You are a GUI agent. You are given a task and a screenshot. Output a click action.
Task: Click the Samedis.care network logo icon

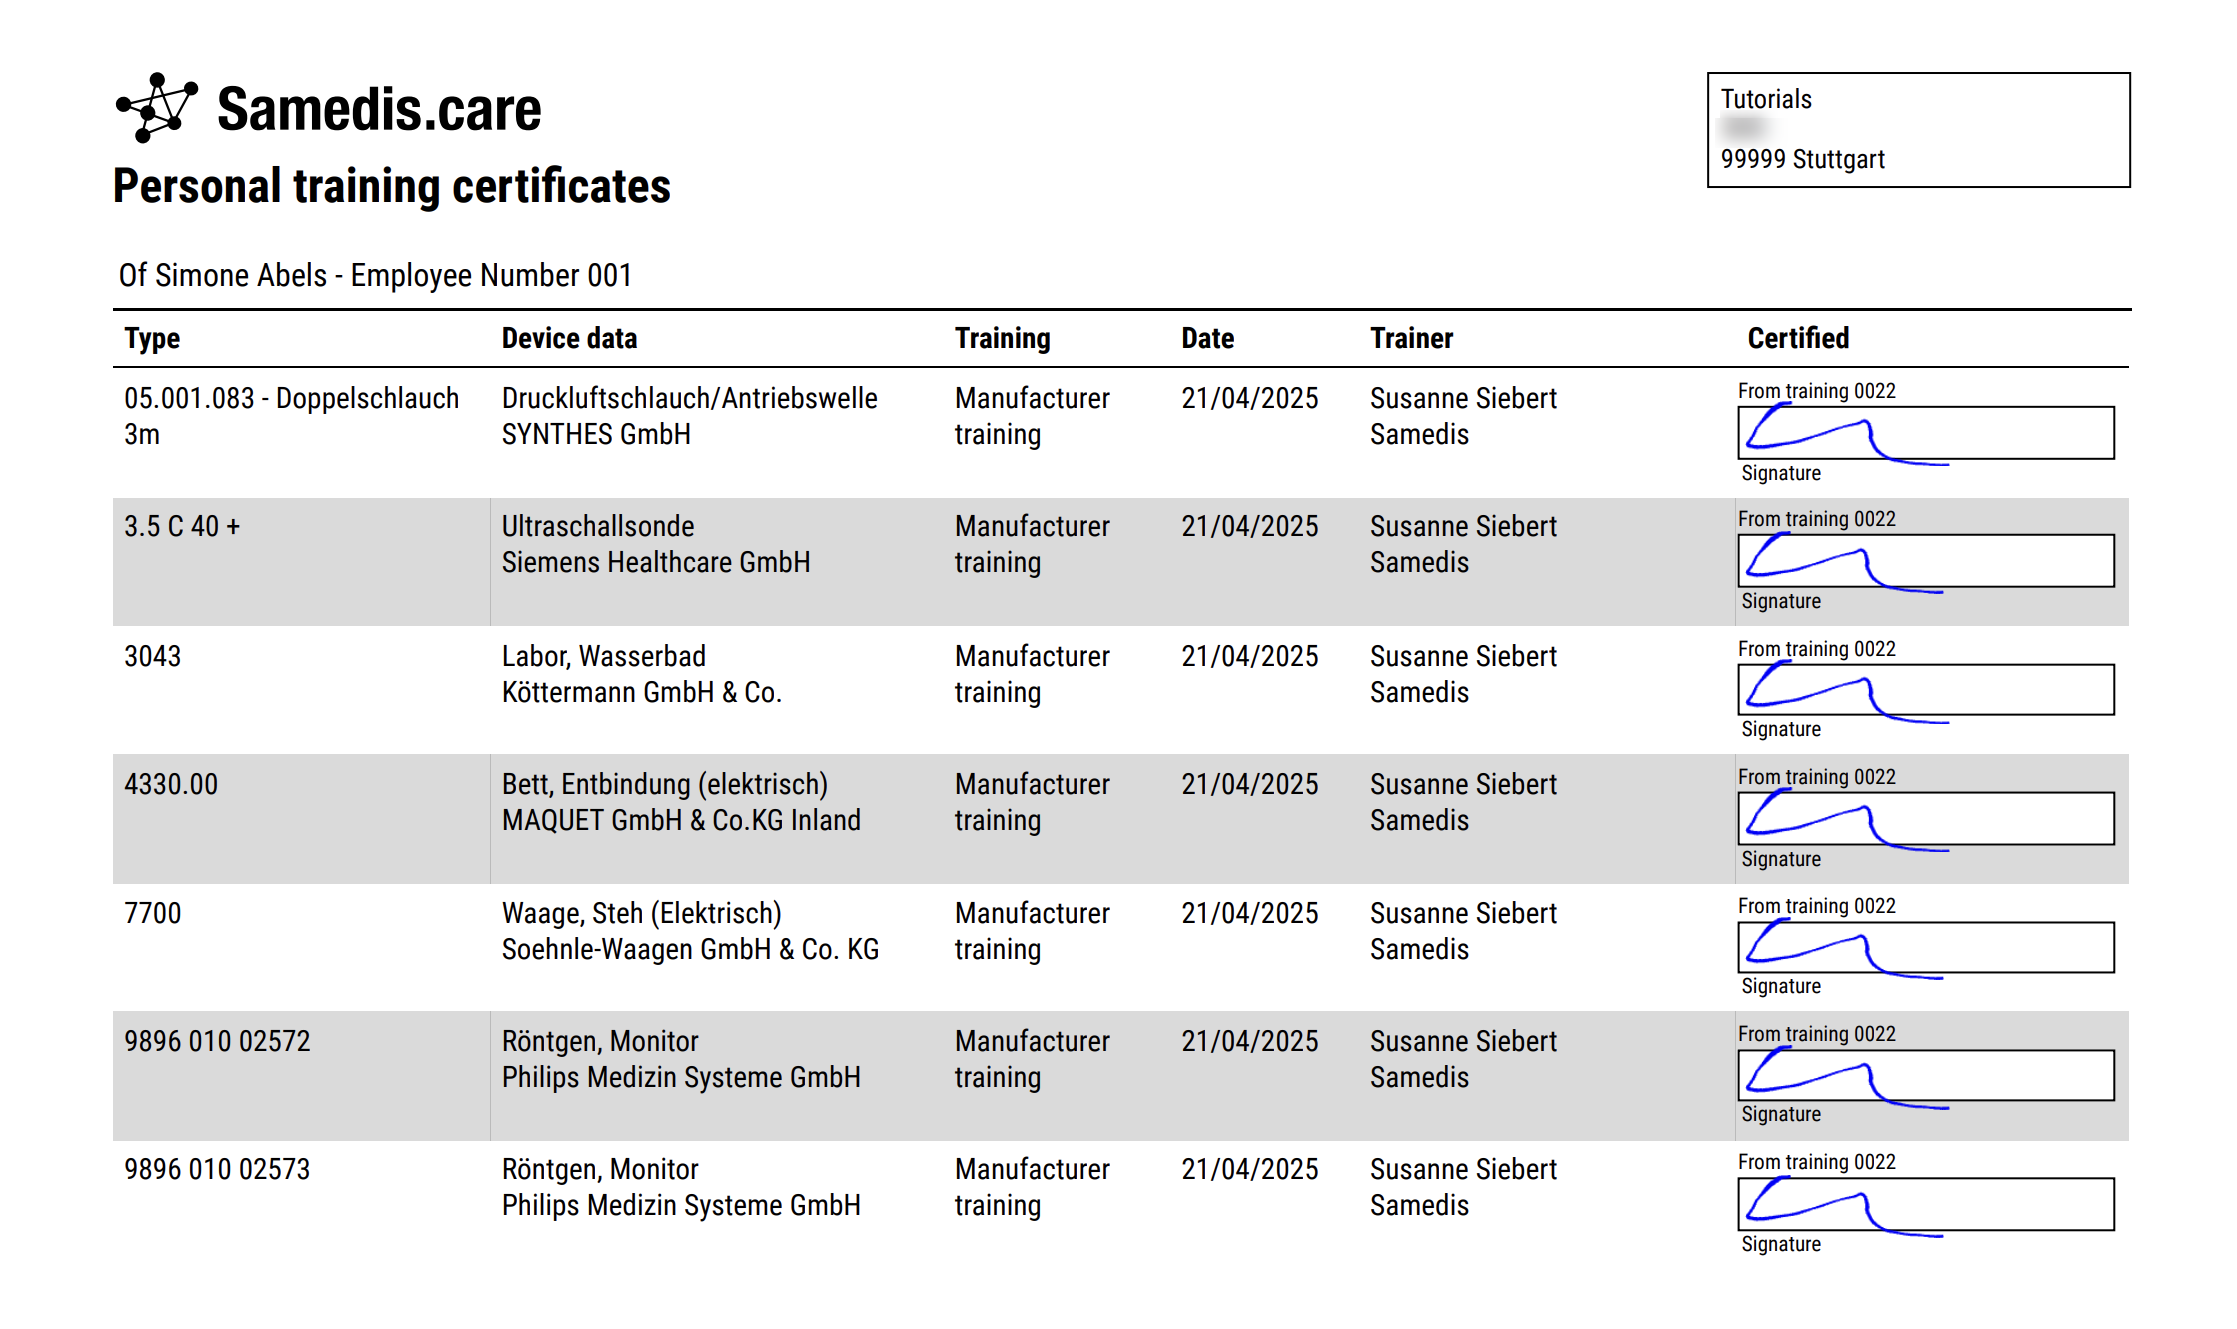click(157, 107)
